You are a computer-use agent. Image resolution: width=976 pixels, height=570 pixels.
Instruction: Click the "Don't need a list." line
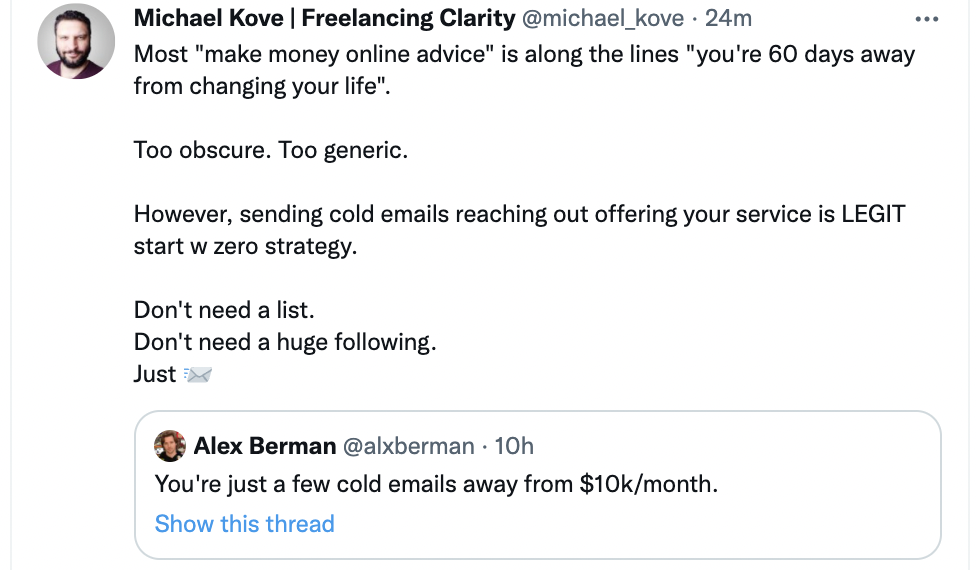(224, 310)
